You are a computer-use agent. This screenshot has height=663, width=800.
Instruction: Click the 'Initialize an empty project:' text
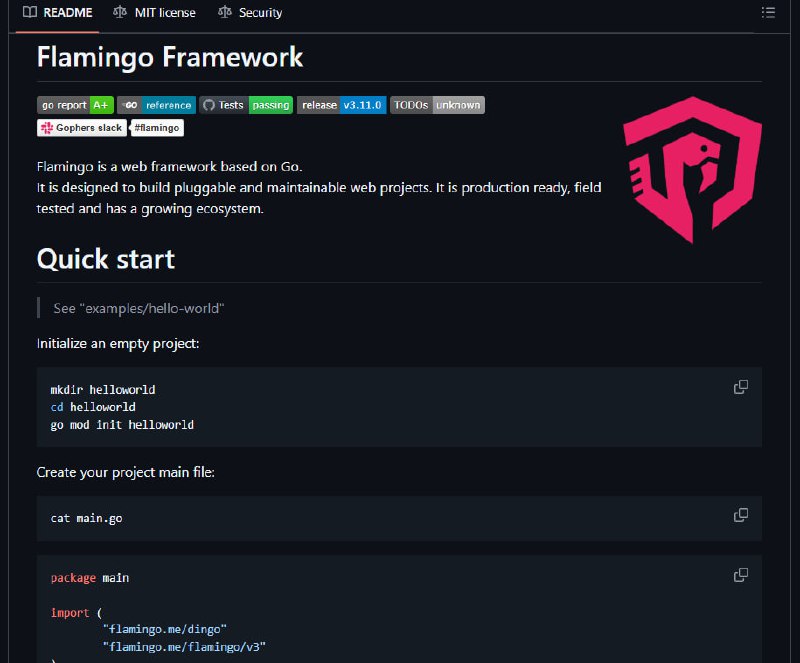tap(118, 343)
